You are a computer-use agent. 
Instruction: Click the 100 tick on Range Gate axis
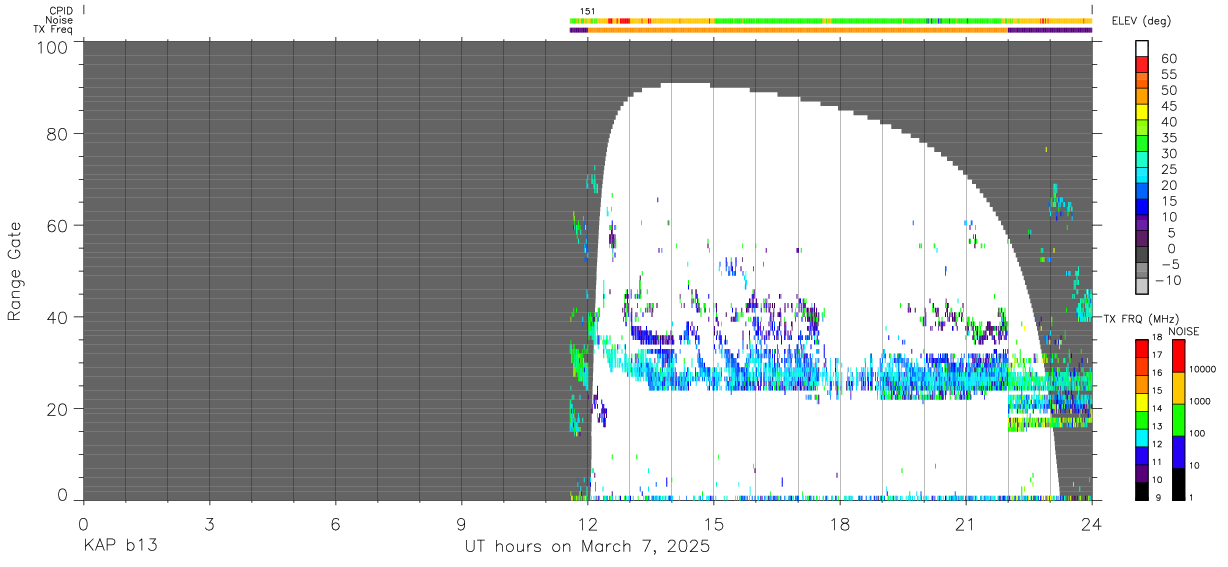click(x=51, y=48)
